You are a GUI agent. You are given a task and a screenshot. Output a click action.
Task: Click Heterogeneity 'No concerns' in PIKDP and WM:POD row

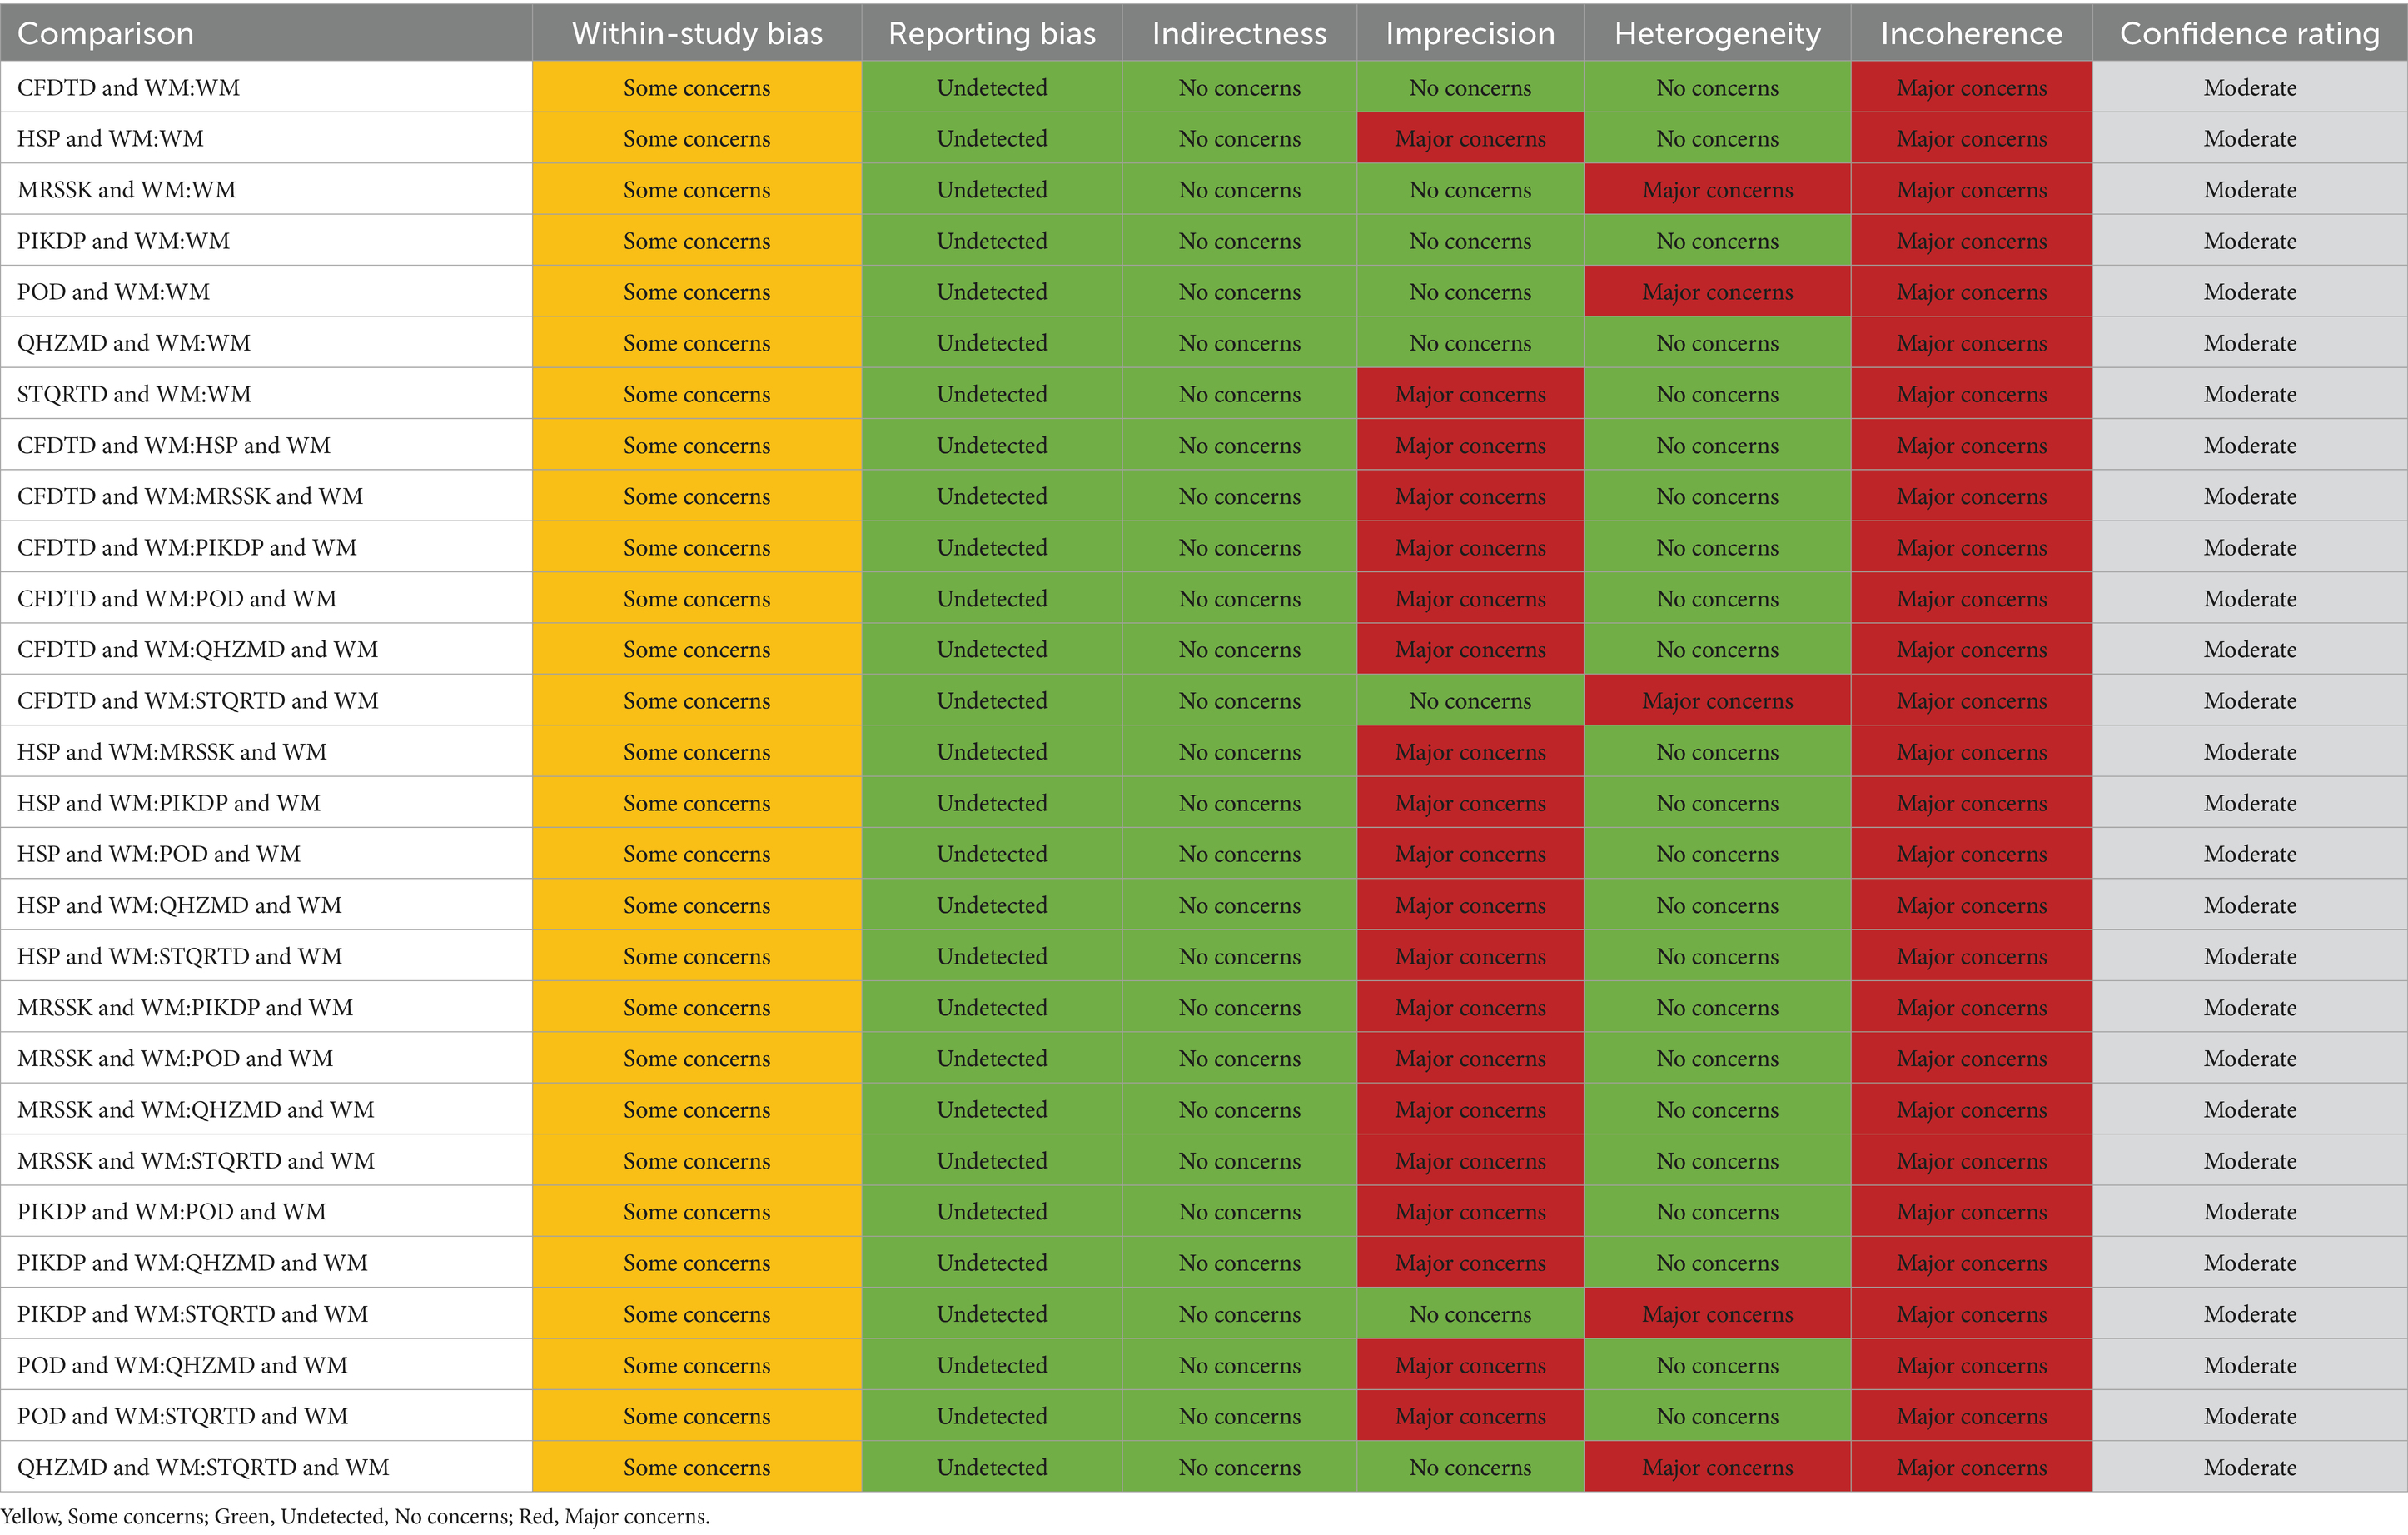click(x=1717, y=1212)
